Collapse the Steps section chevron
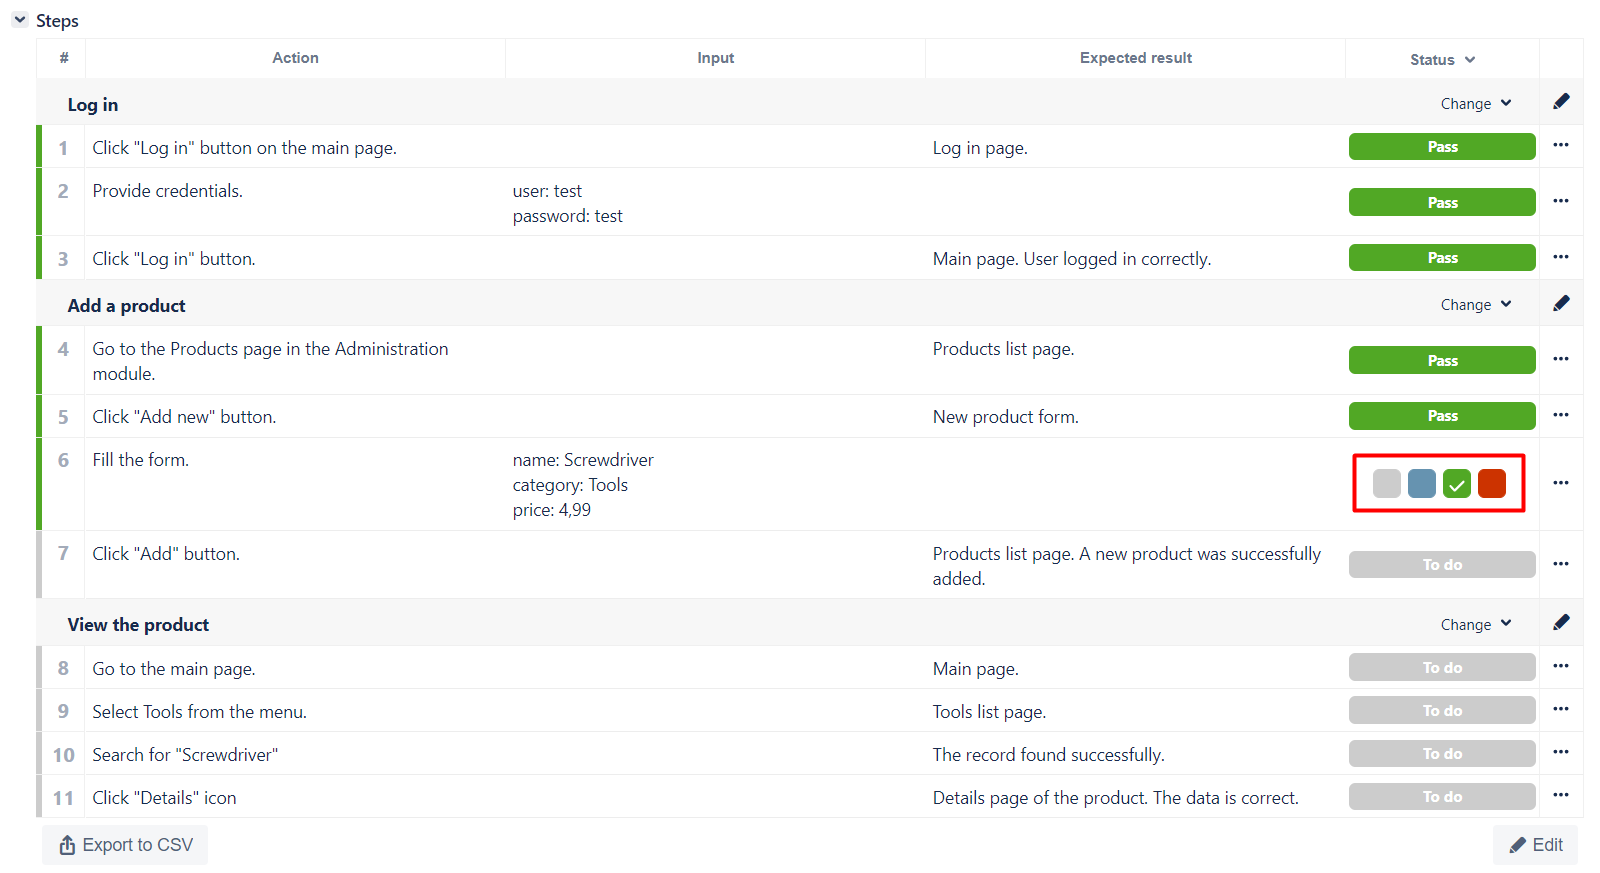The width and height of the screenshot is (1600, 873). (x=20, y=20)
